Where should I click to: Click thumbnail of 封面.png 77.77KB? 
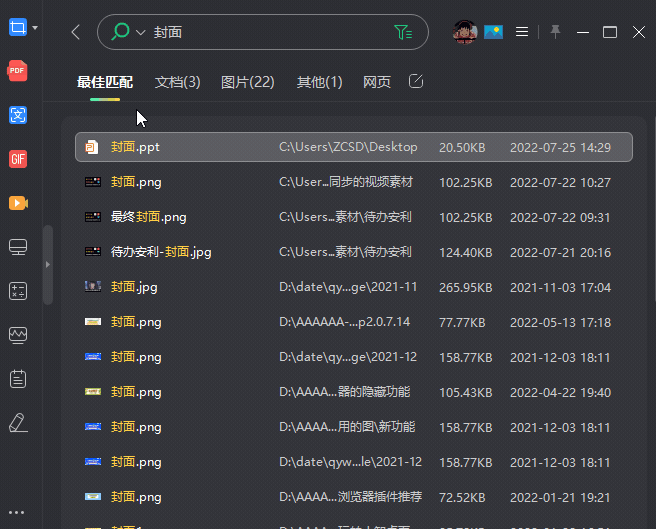click(x=93, y=321)
